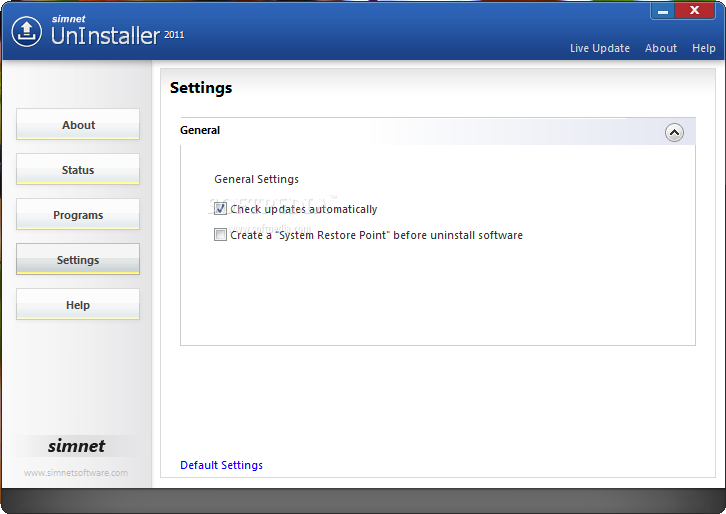This screenshot has width=726, height=514.
Task: Close the UnInstaller window
Action: [695, 11]
